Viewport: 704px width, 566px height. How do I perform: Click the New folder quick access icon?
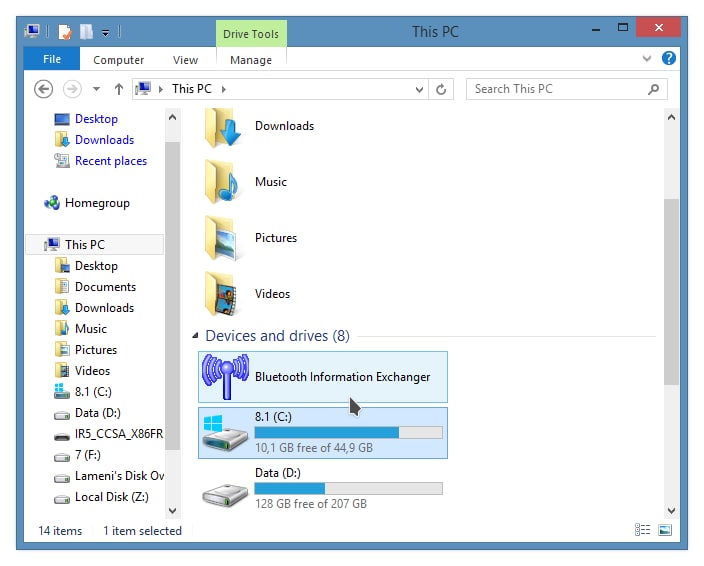pyautogui.click(x=86, y=32)
